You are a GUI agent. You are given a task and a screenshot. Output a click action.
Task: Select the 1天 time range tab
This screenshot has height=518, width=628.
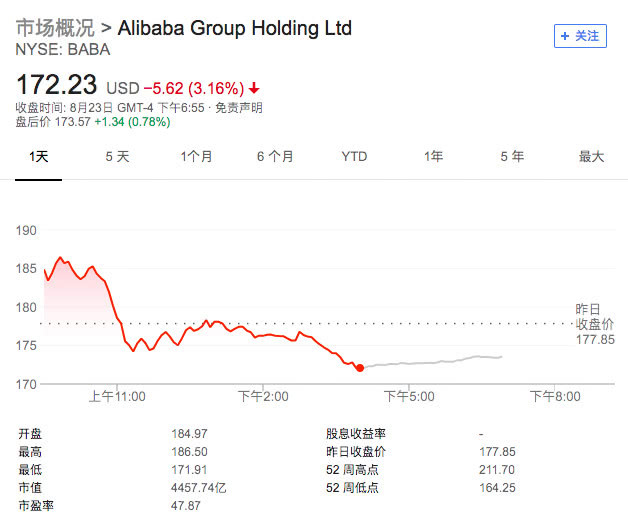(x=38, y=157)
